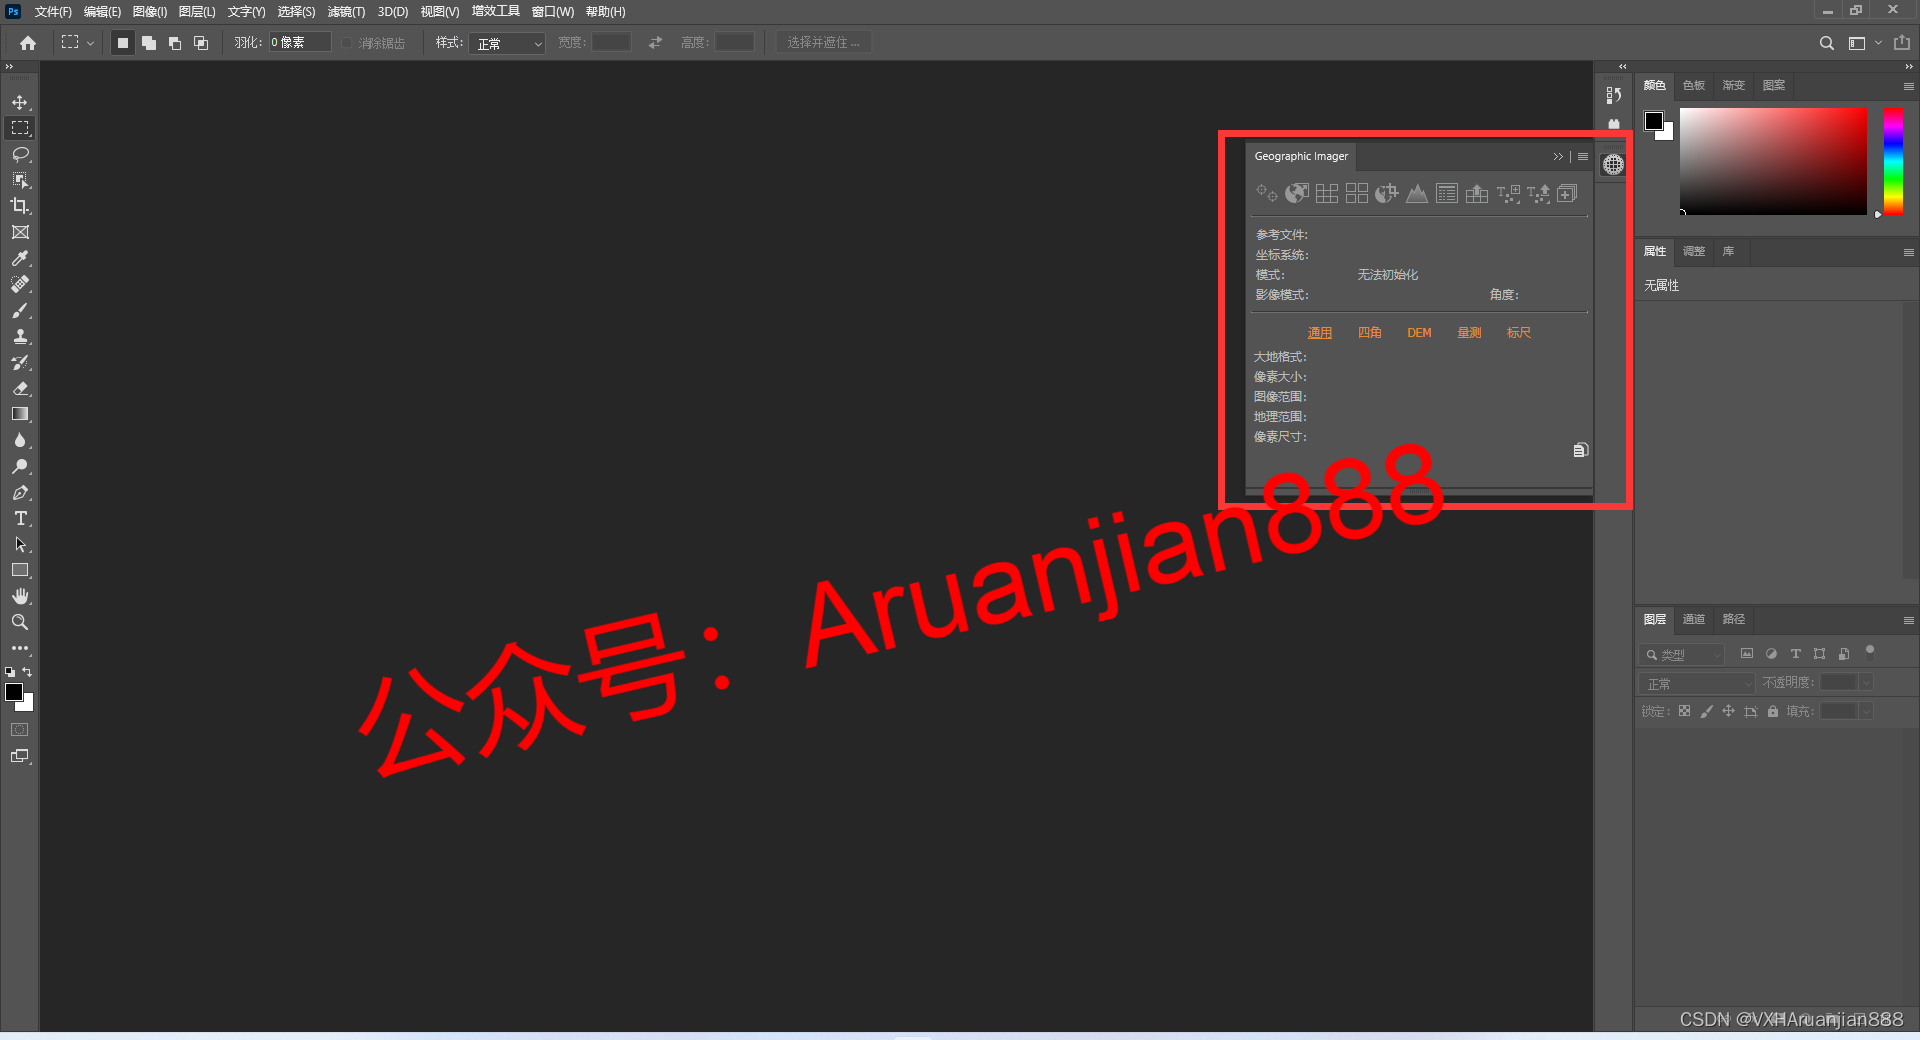
Task: Open the 不透明度 opacity dropdown arrow
Action: tap(1866, 682)
